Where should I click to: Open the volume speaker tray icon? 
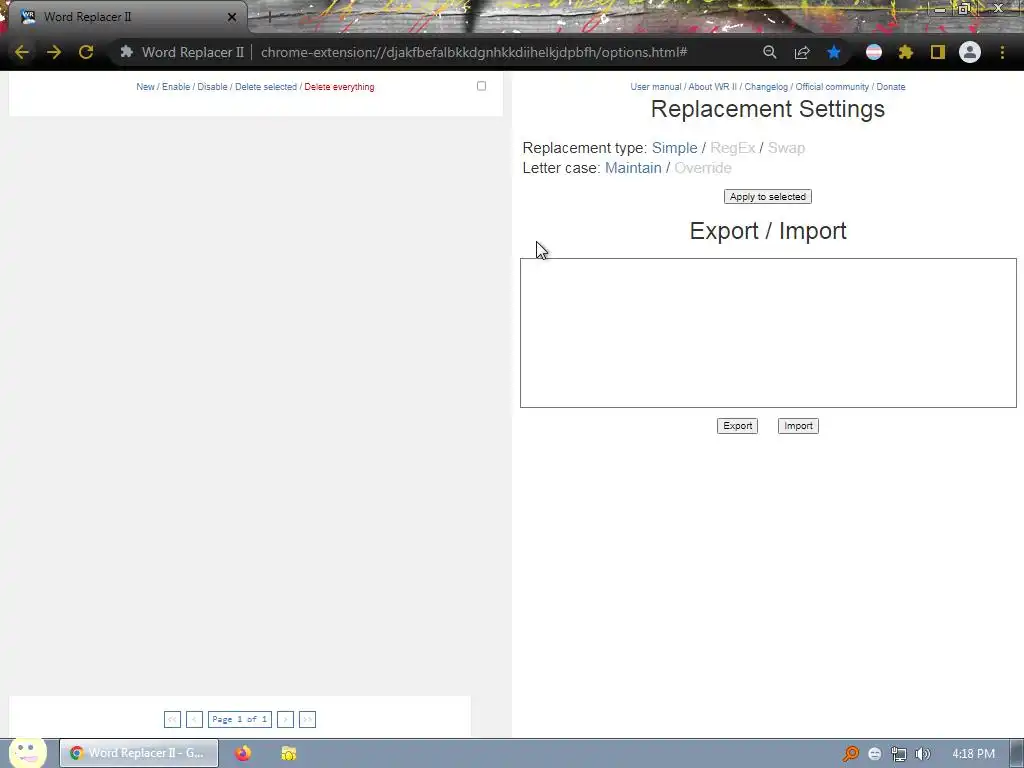922,754
